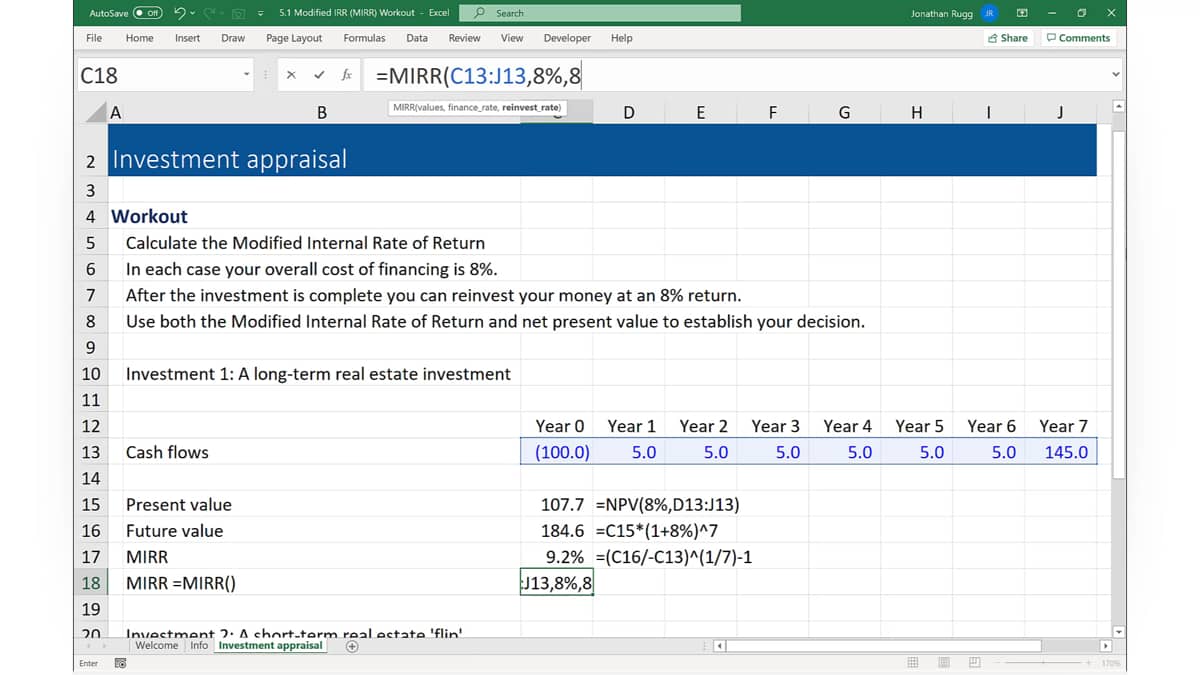Click the MIRR result cell 9.2%
This screenshot has width=1200, height=675.
[x=557, y=557]
